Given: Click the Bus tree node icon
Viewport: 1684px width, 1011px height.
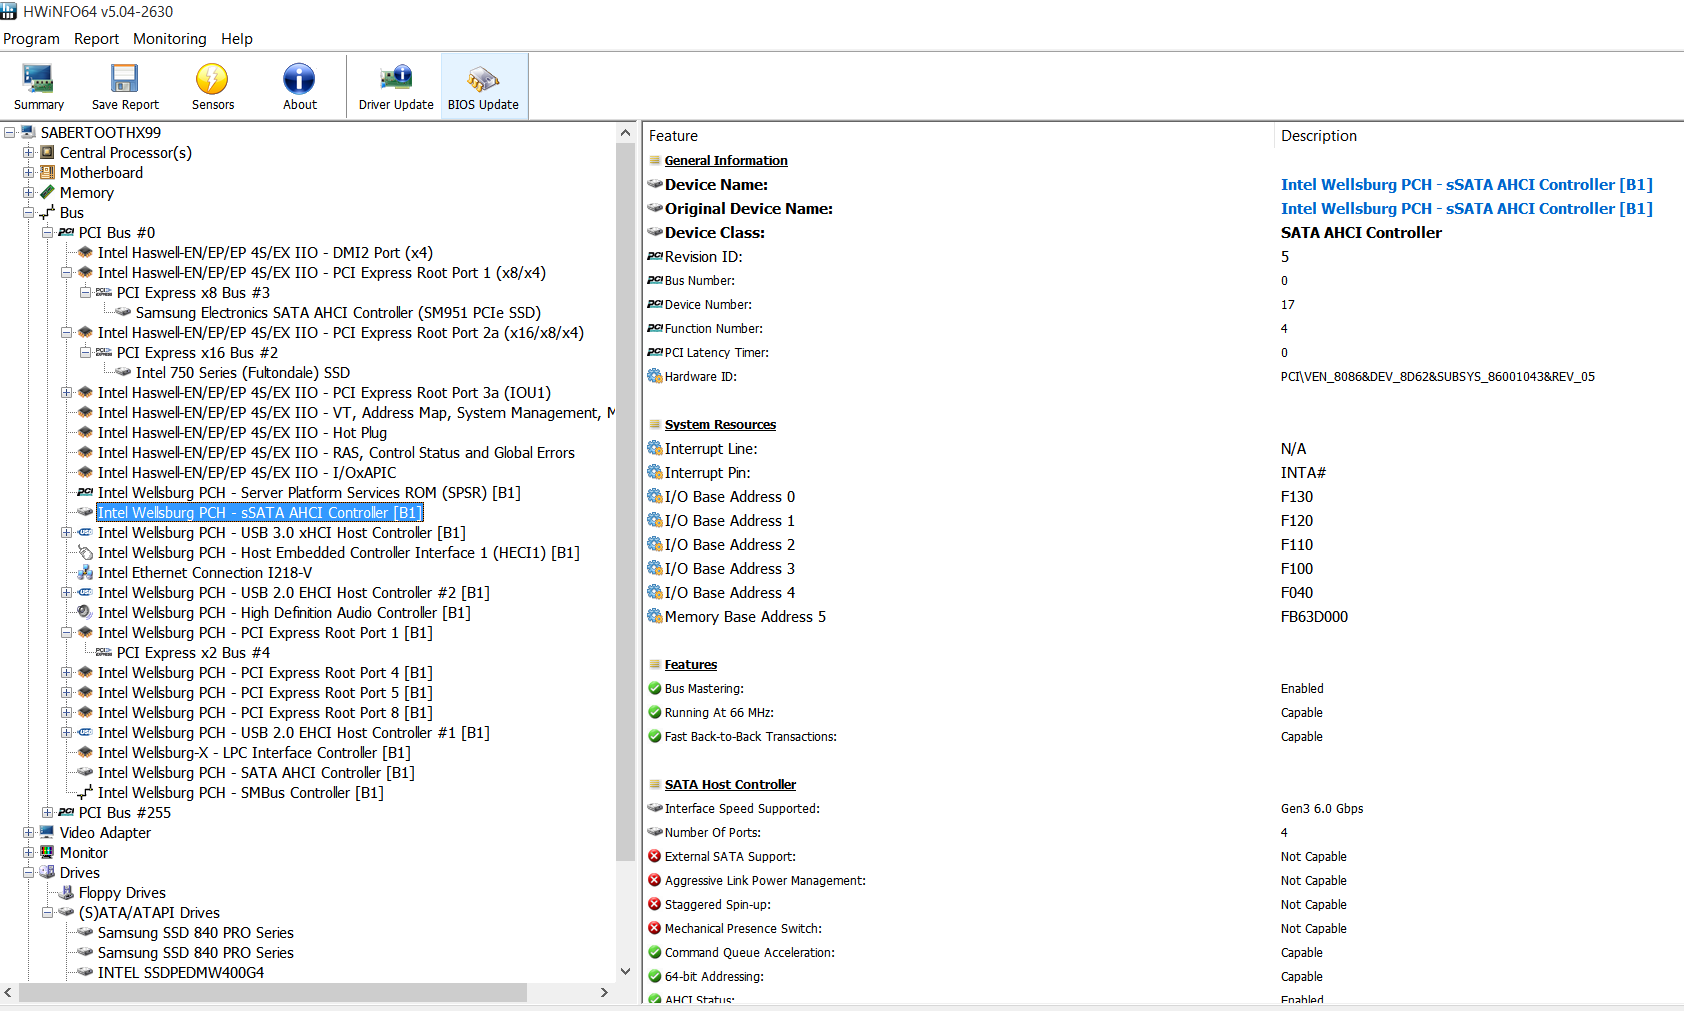Looking at the screenshot, I should point(47,212).
